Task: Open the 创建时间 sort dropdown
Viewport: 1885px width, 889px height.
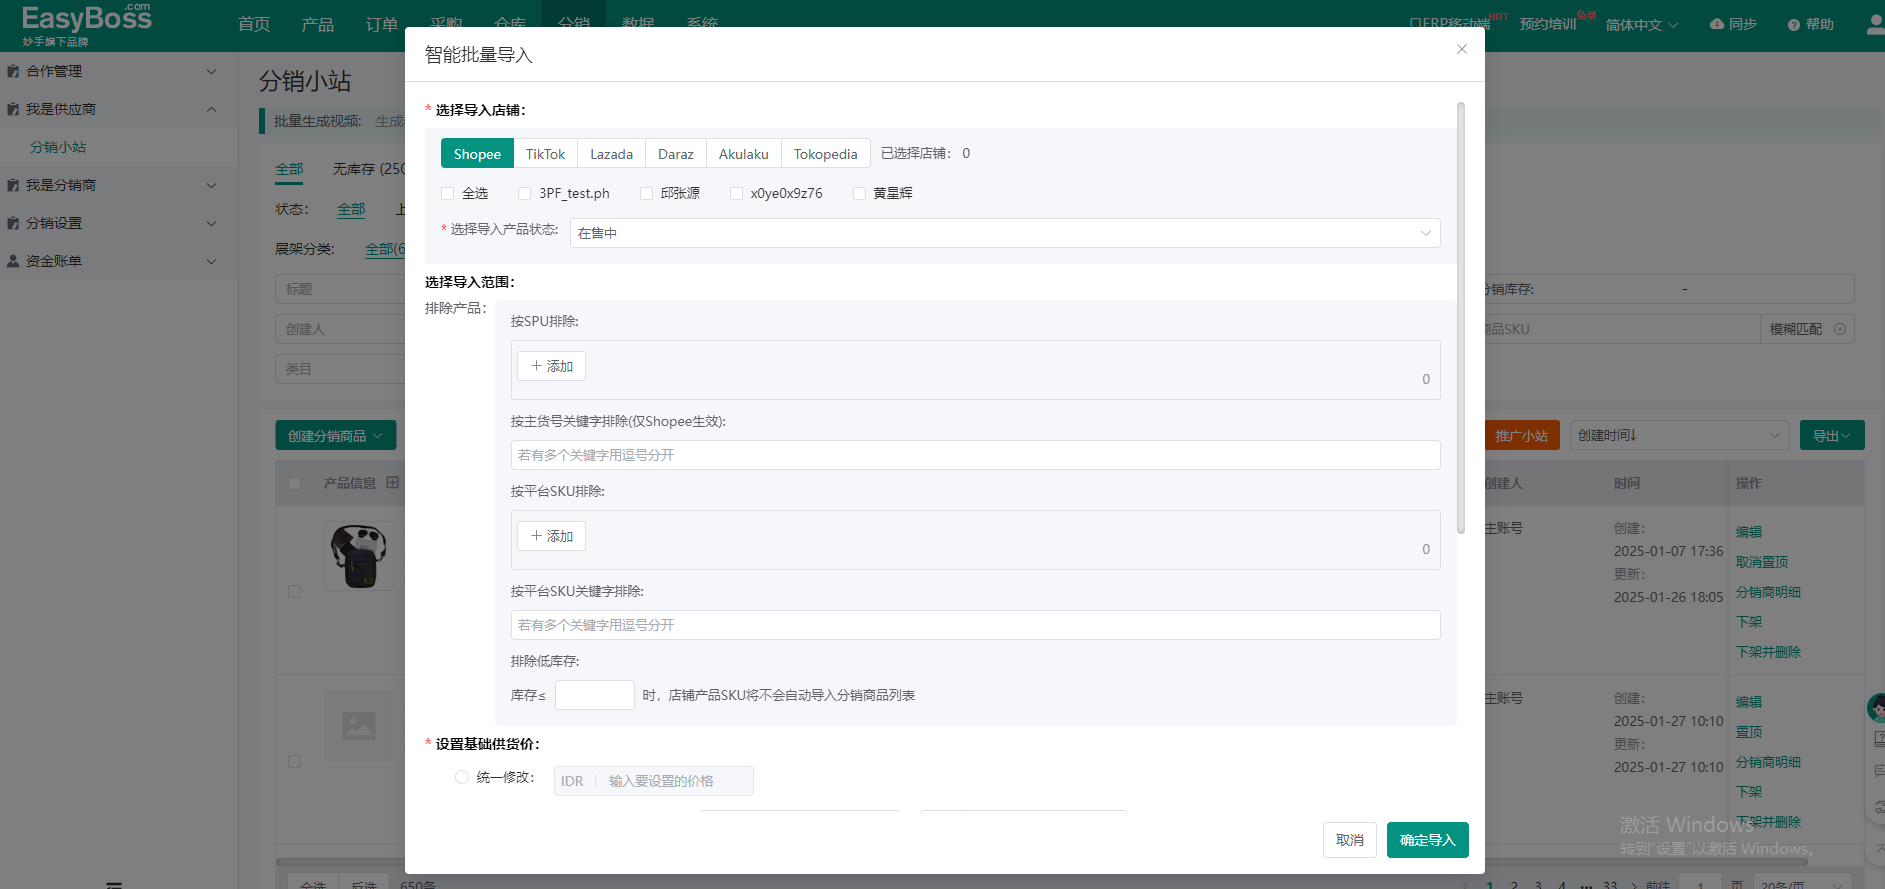Action: click(1680, 435)
